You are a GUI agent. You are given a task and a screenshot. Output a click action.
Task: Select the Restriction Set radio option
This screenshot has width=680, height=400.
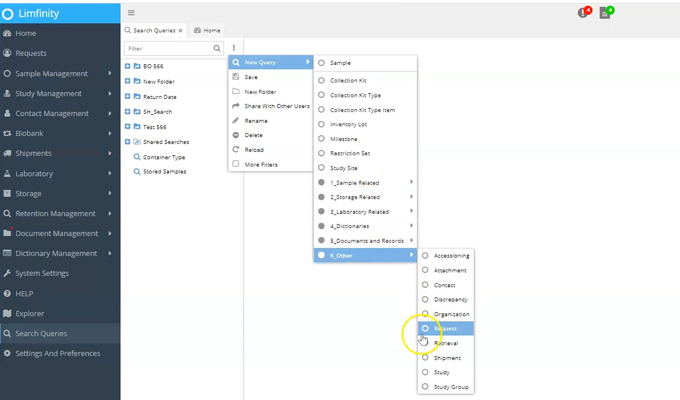tap(321, 153)
